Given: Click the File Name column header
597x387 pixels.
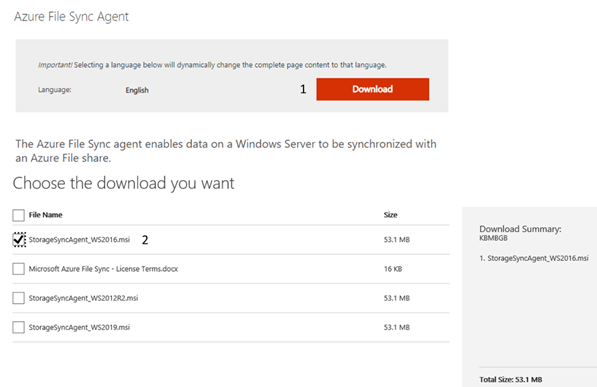Looking at the screenshot, I should coord(45,215).
